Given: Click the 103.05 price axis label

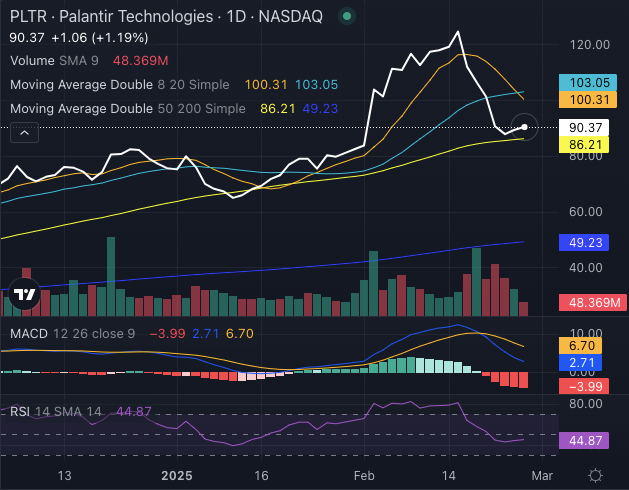Looking at the screenshot, I should click(x=588, y=82).
